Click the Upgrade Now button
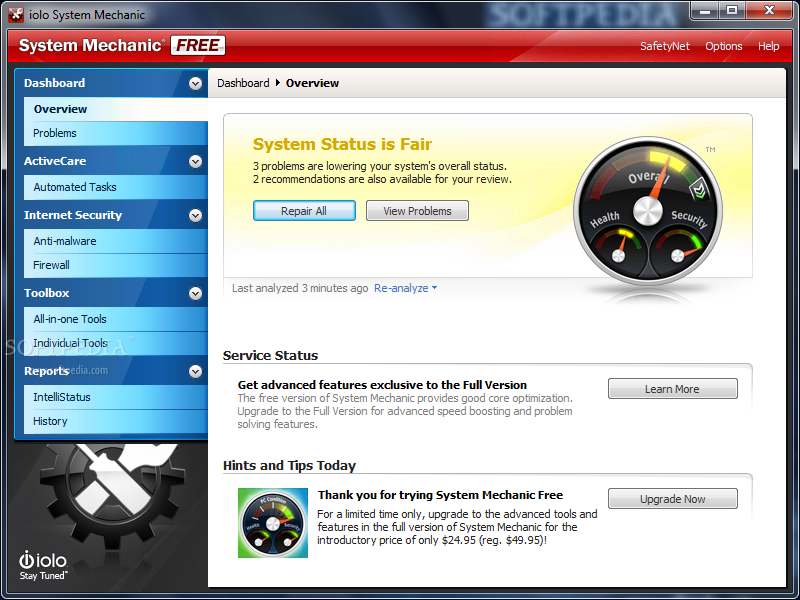The height and width of the screenshot is (600, 800). click(x=672, y=499)
